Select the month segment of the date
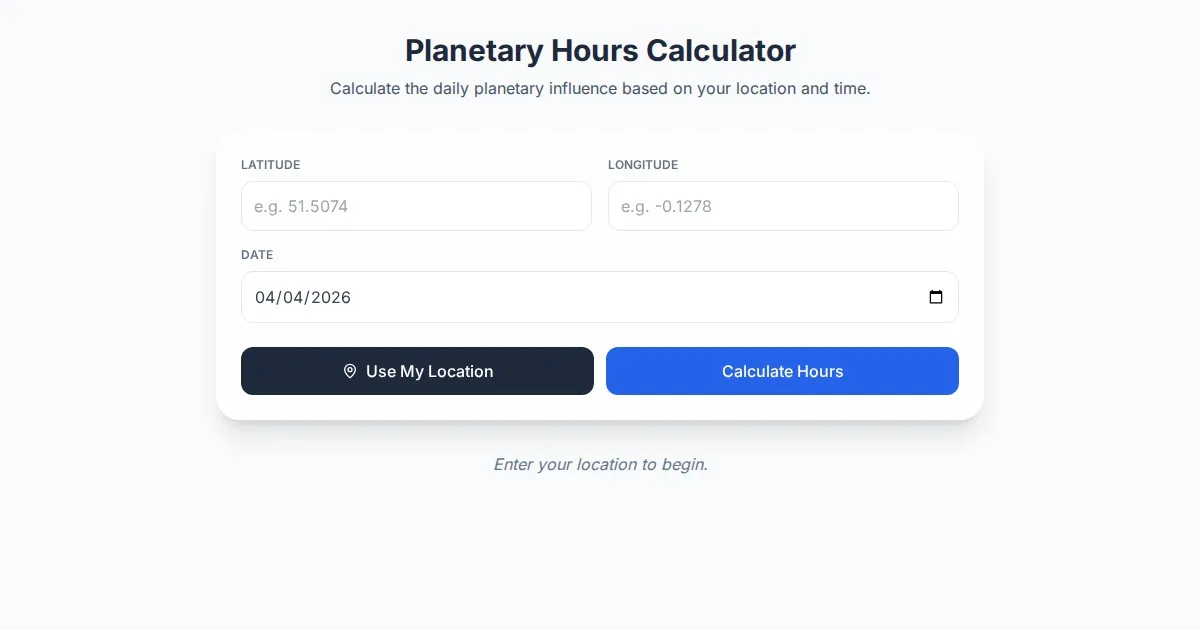 coord(265,297)
